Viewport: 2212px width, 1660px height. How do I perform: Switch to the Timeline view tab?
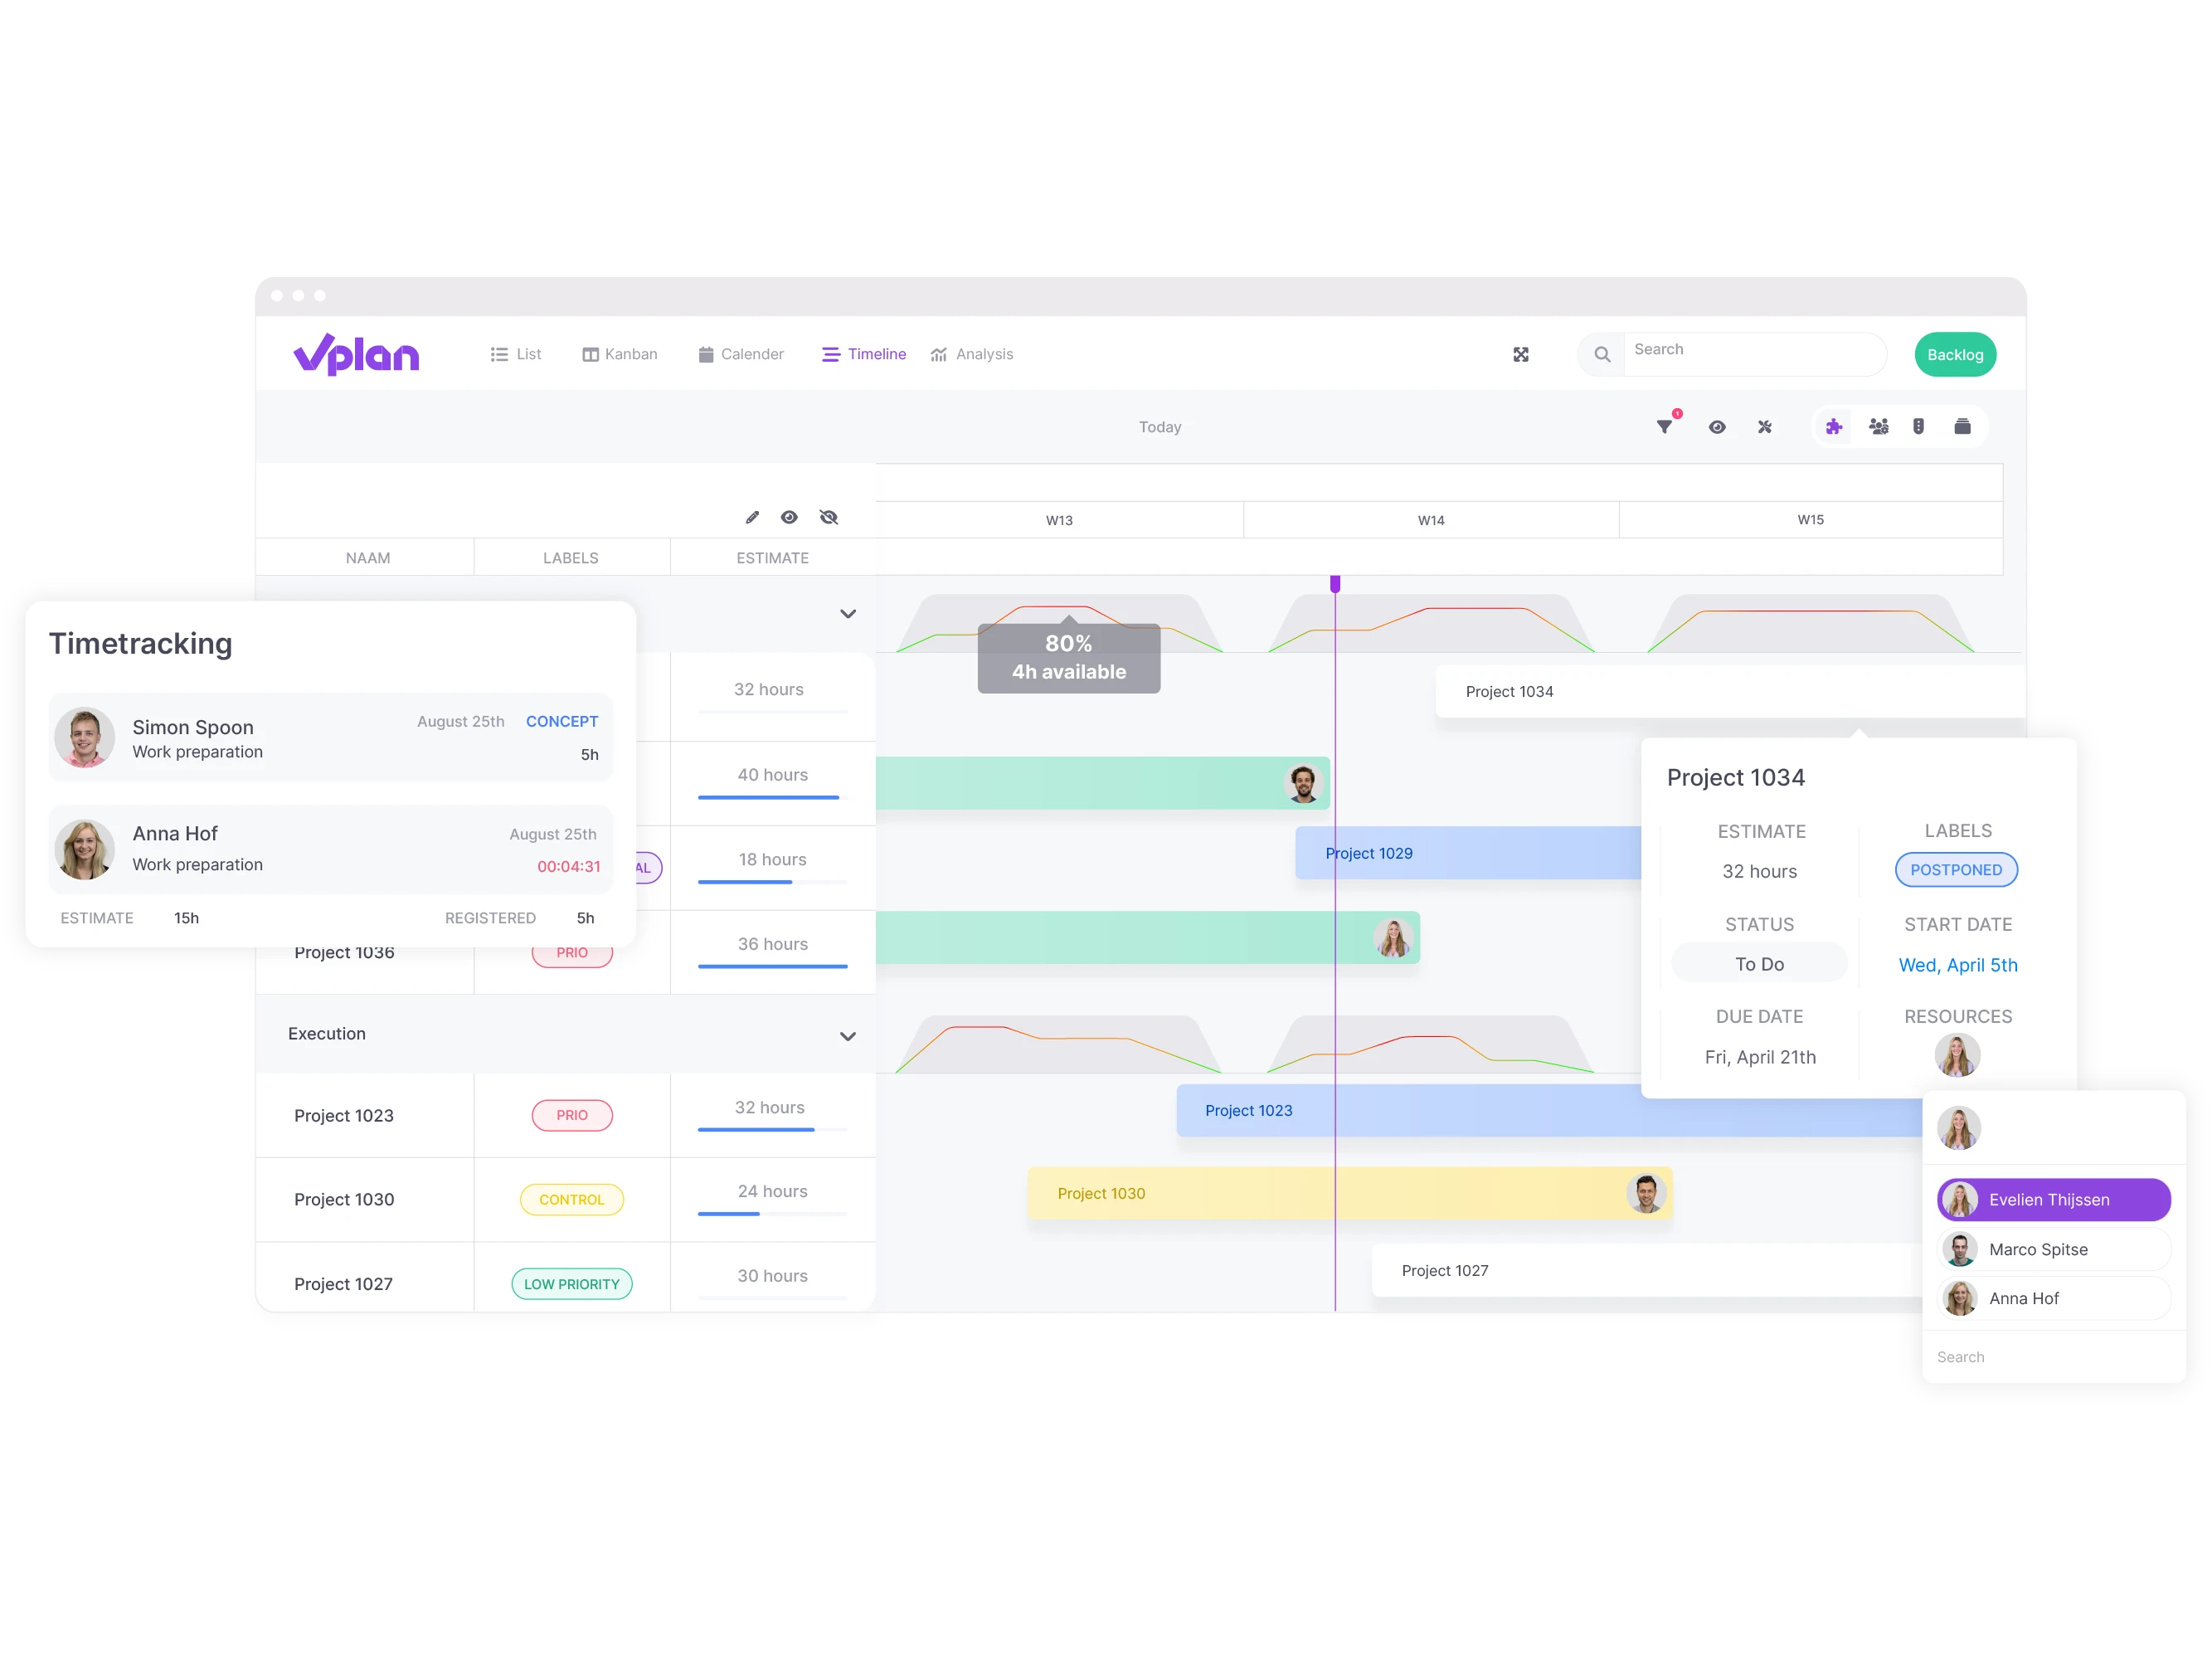(x=861, y=354)
